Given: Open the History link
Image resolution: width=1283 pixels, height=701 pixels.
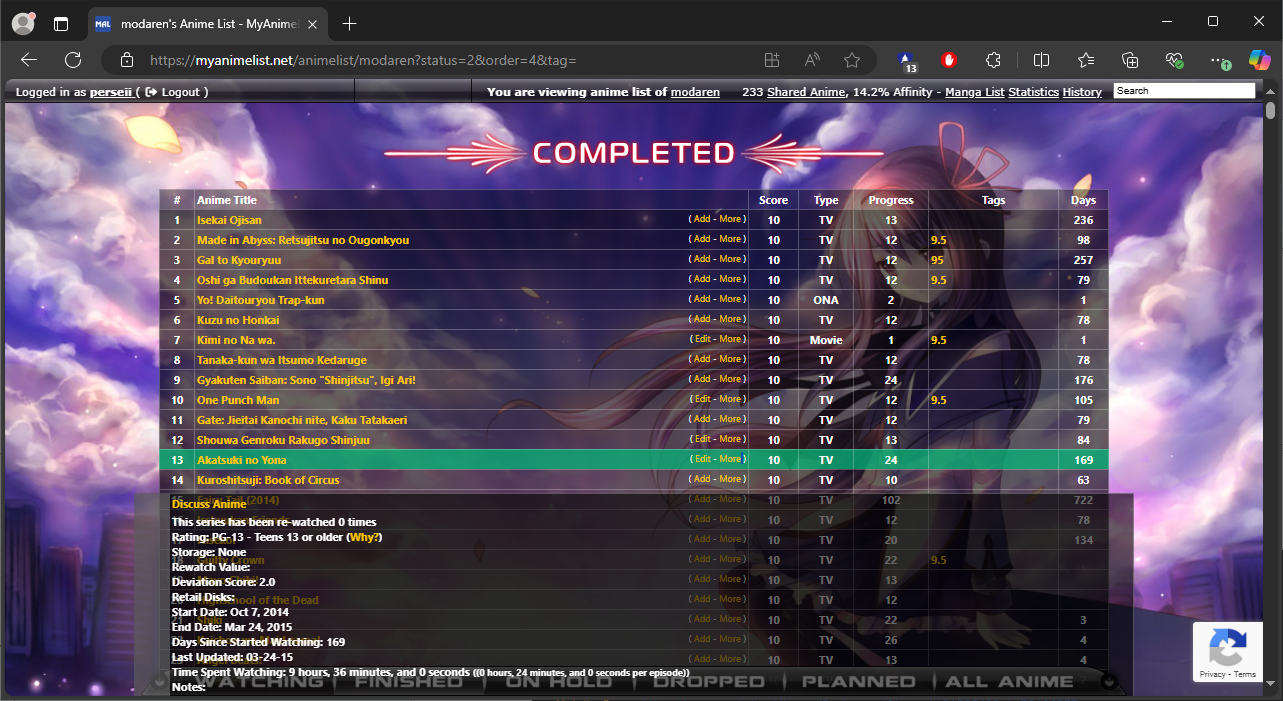Looking at the screenshot, I should point(1082,92).
